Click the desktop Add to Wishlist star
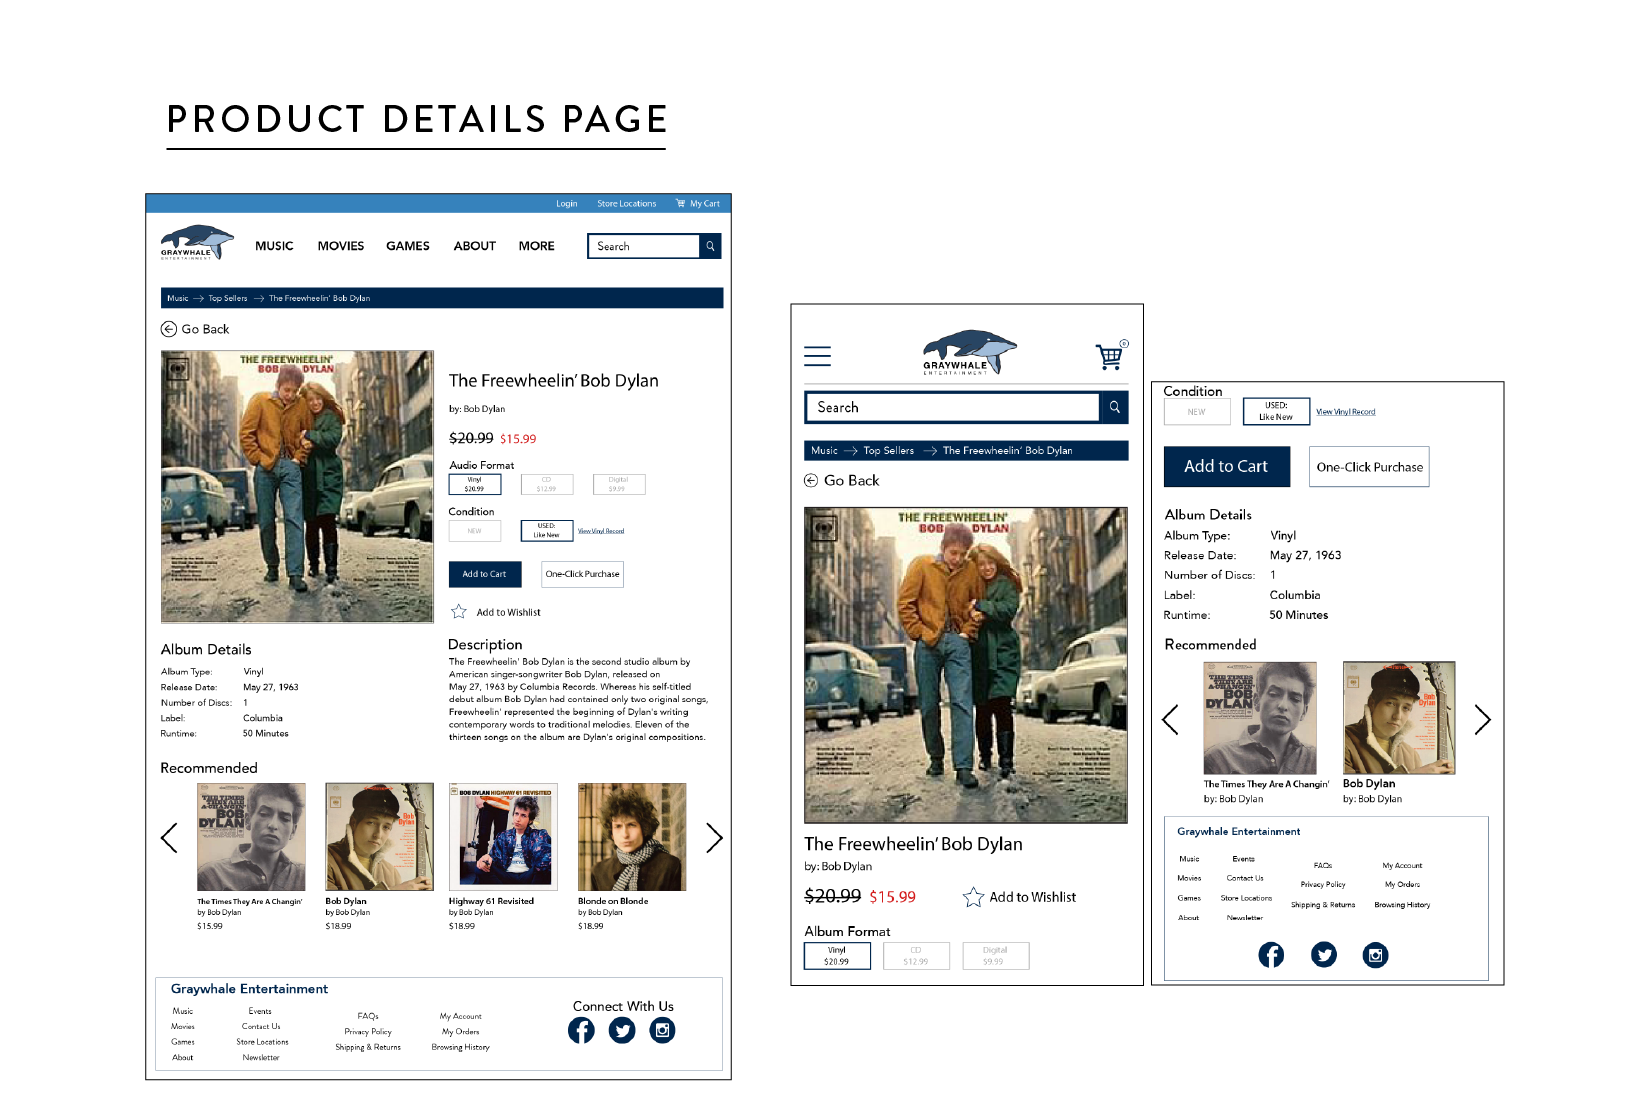This screenshot has width=1650, height=1094. [459, 611]
